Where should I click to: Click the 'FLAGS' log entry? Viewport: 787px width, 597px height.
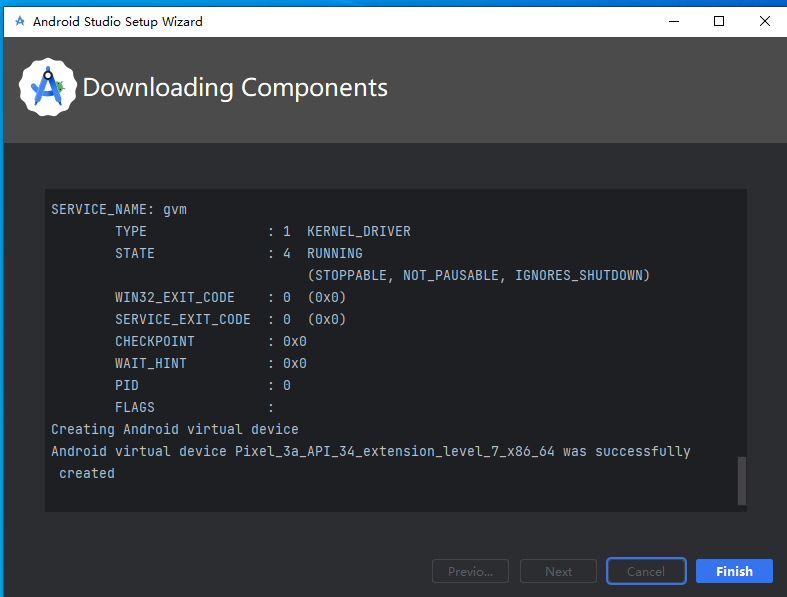click(135, 407)
